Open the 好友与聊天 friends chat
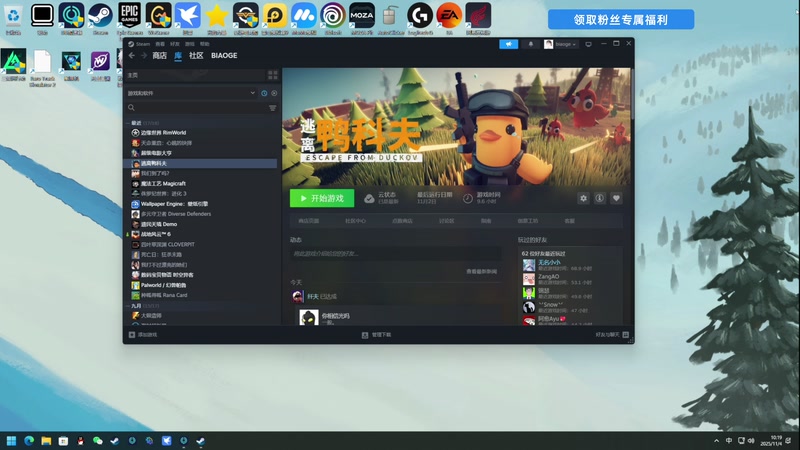Viewport: 800px width, 450px height. (612, 335)
